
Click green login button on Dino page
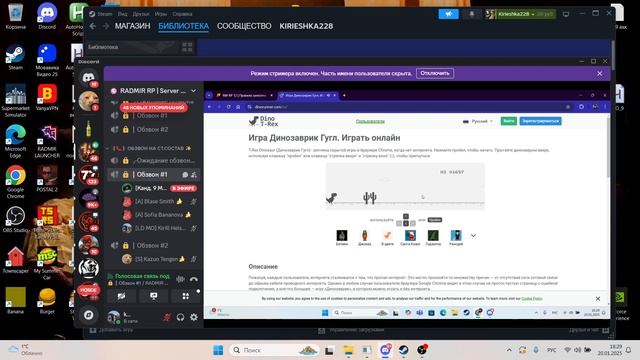pos(509,121)
